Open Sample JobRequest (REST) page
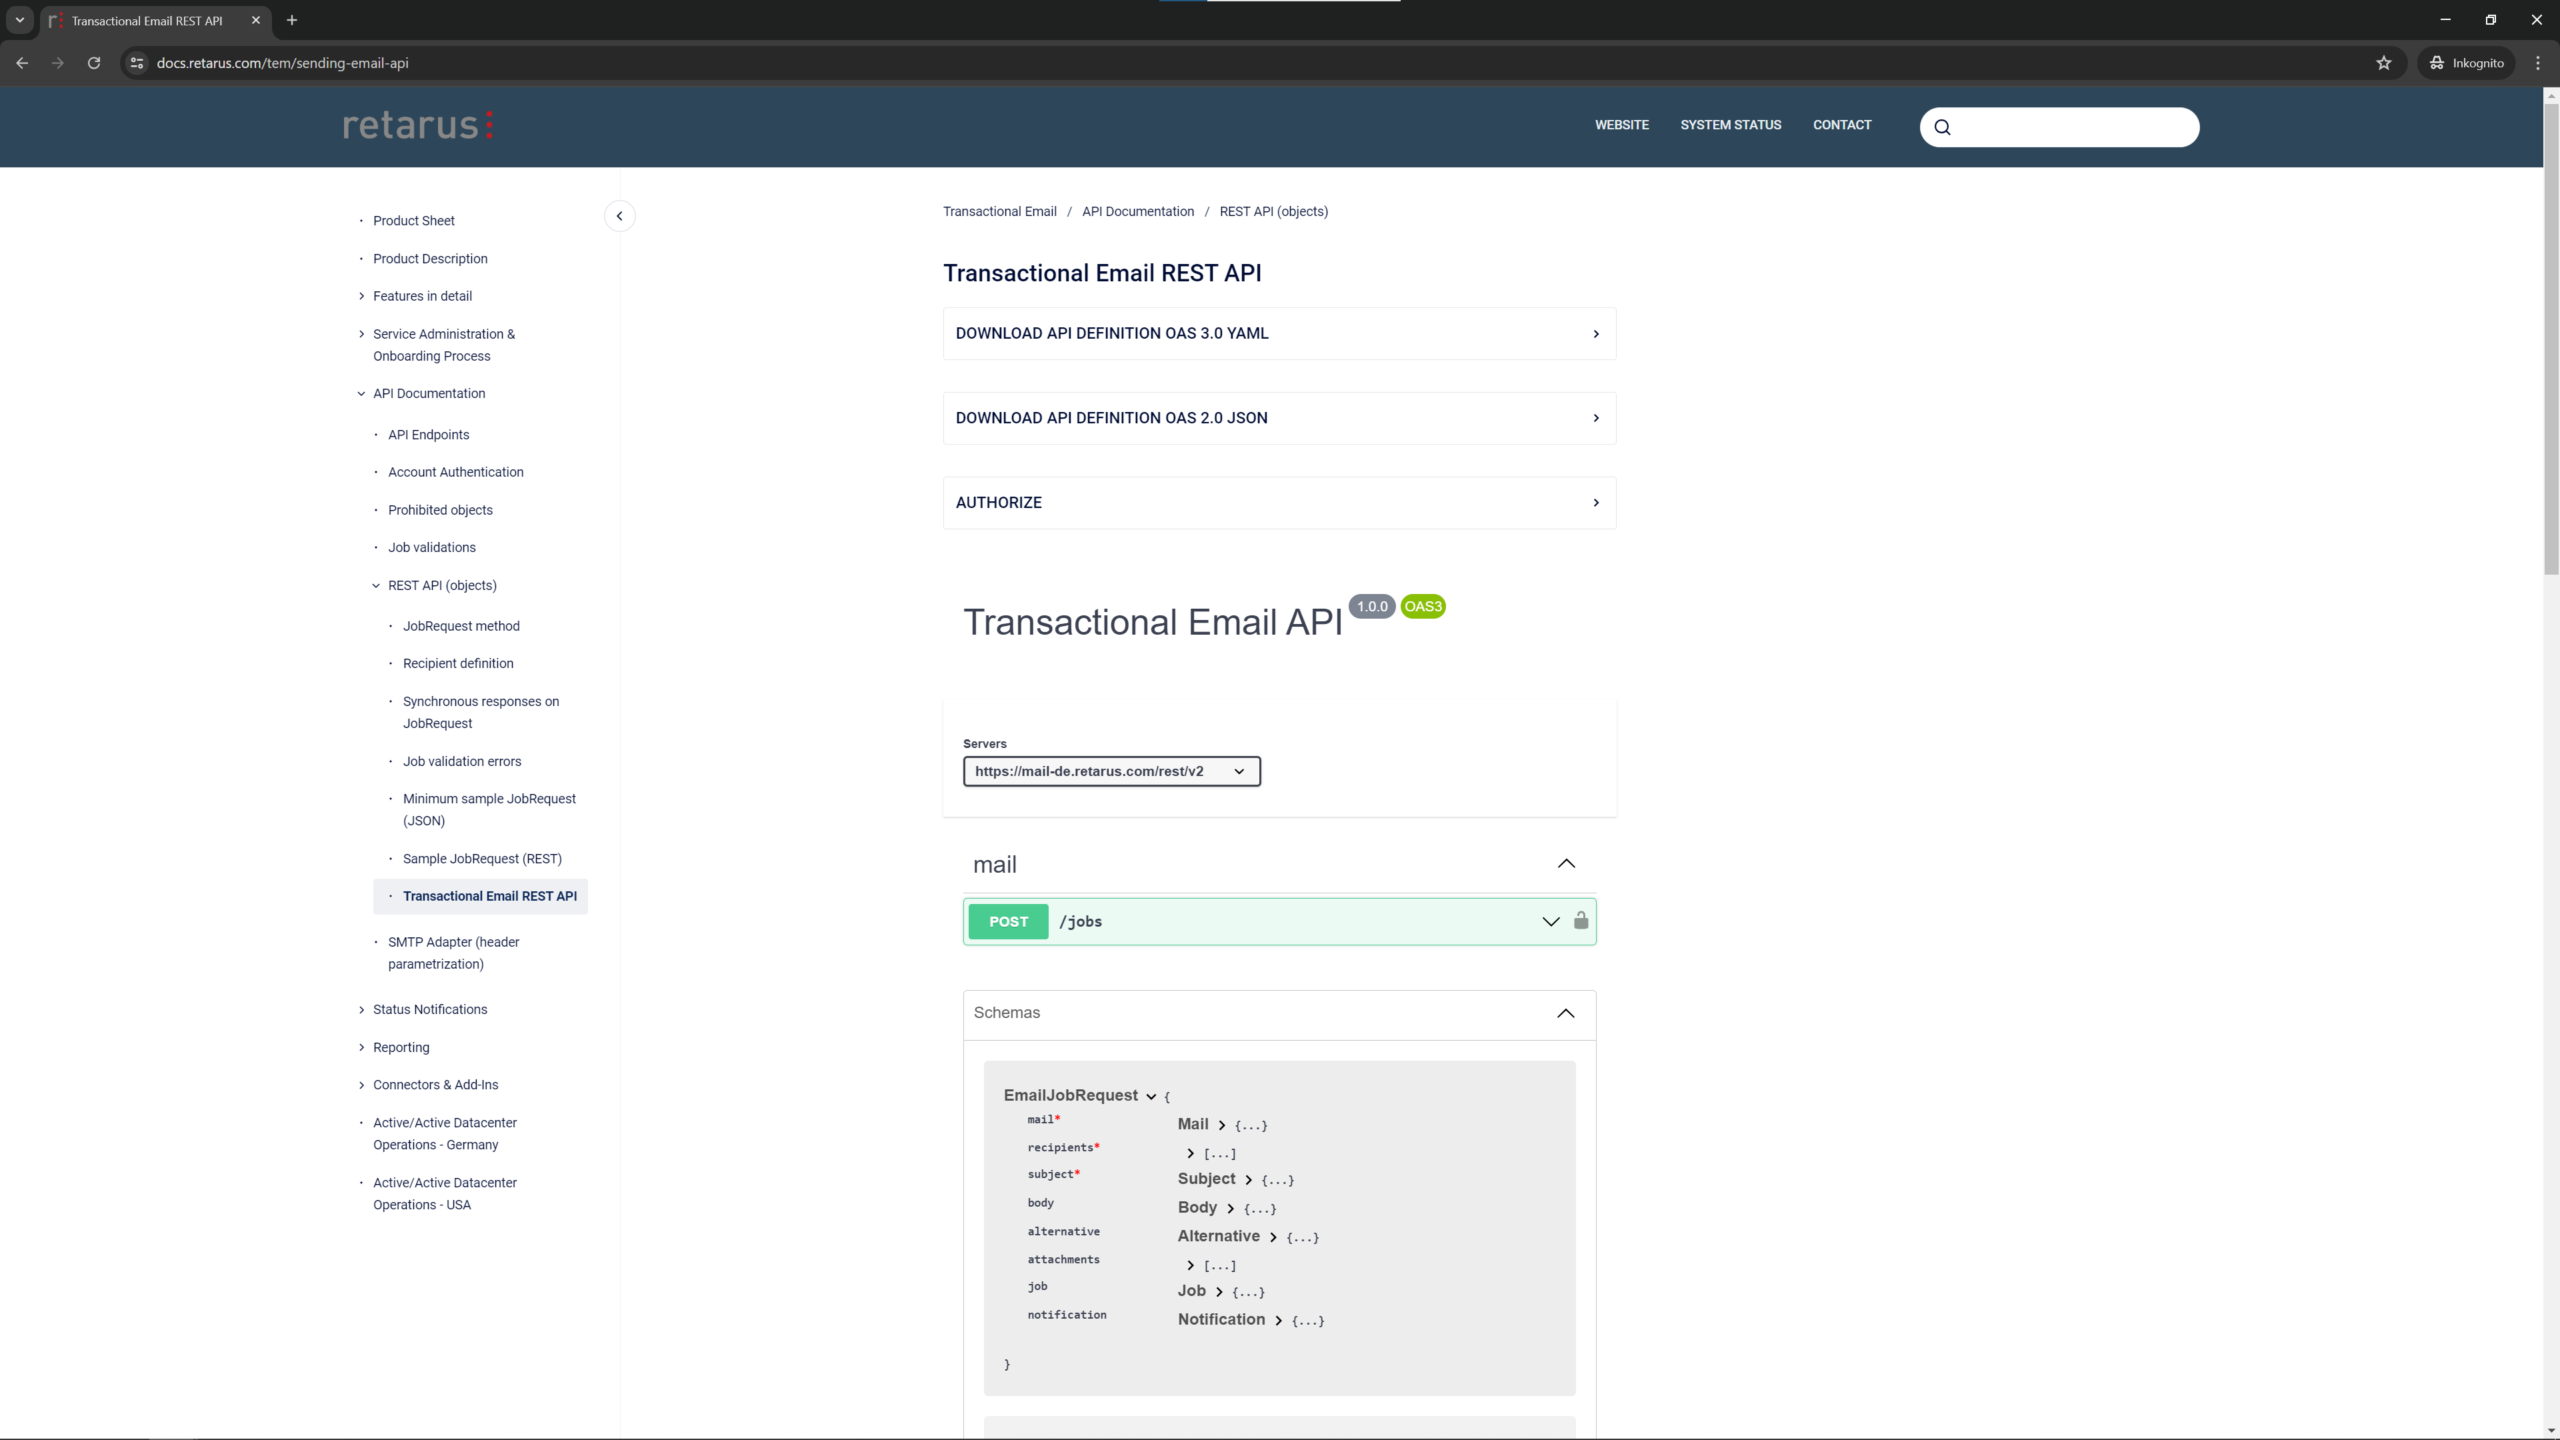The image size is (2560, 1440). (482, 859)
